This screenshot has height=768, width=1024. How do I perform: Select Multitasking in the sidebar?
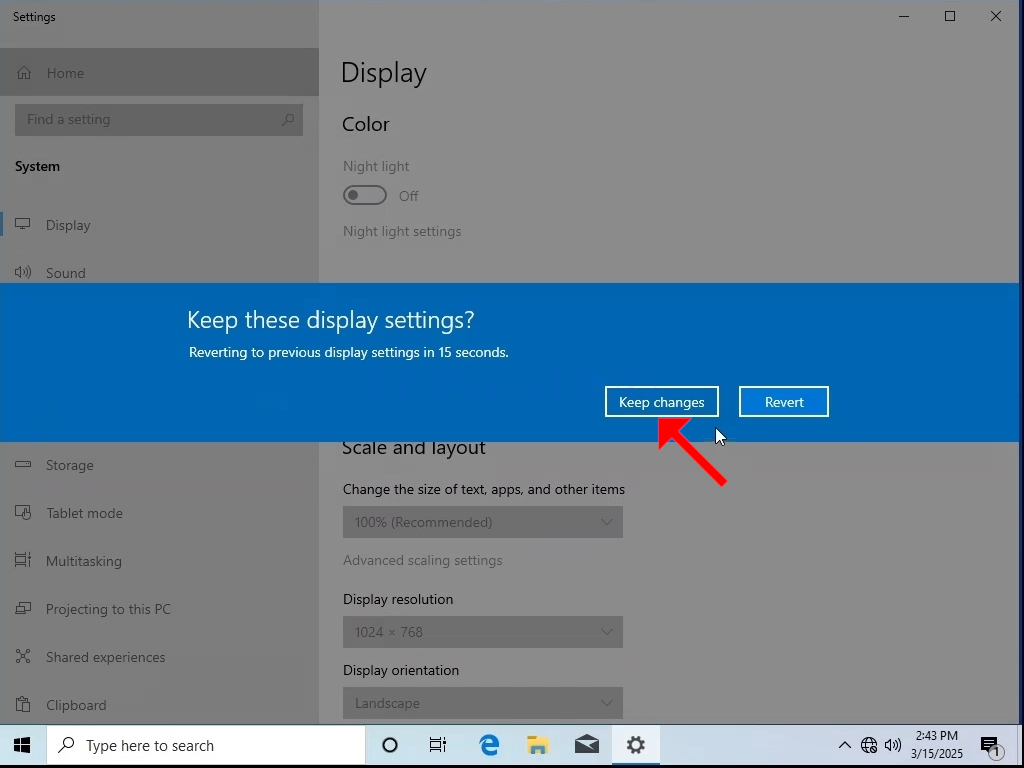coord(159,561)
